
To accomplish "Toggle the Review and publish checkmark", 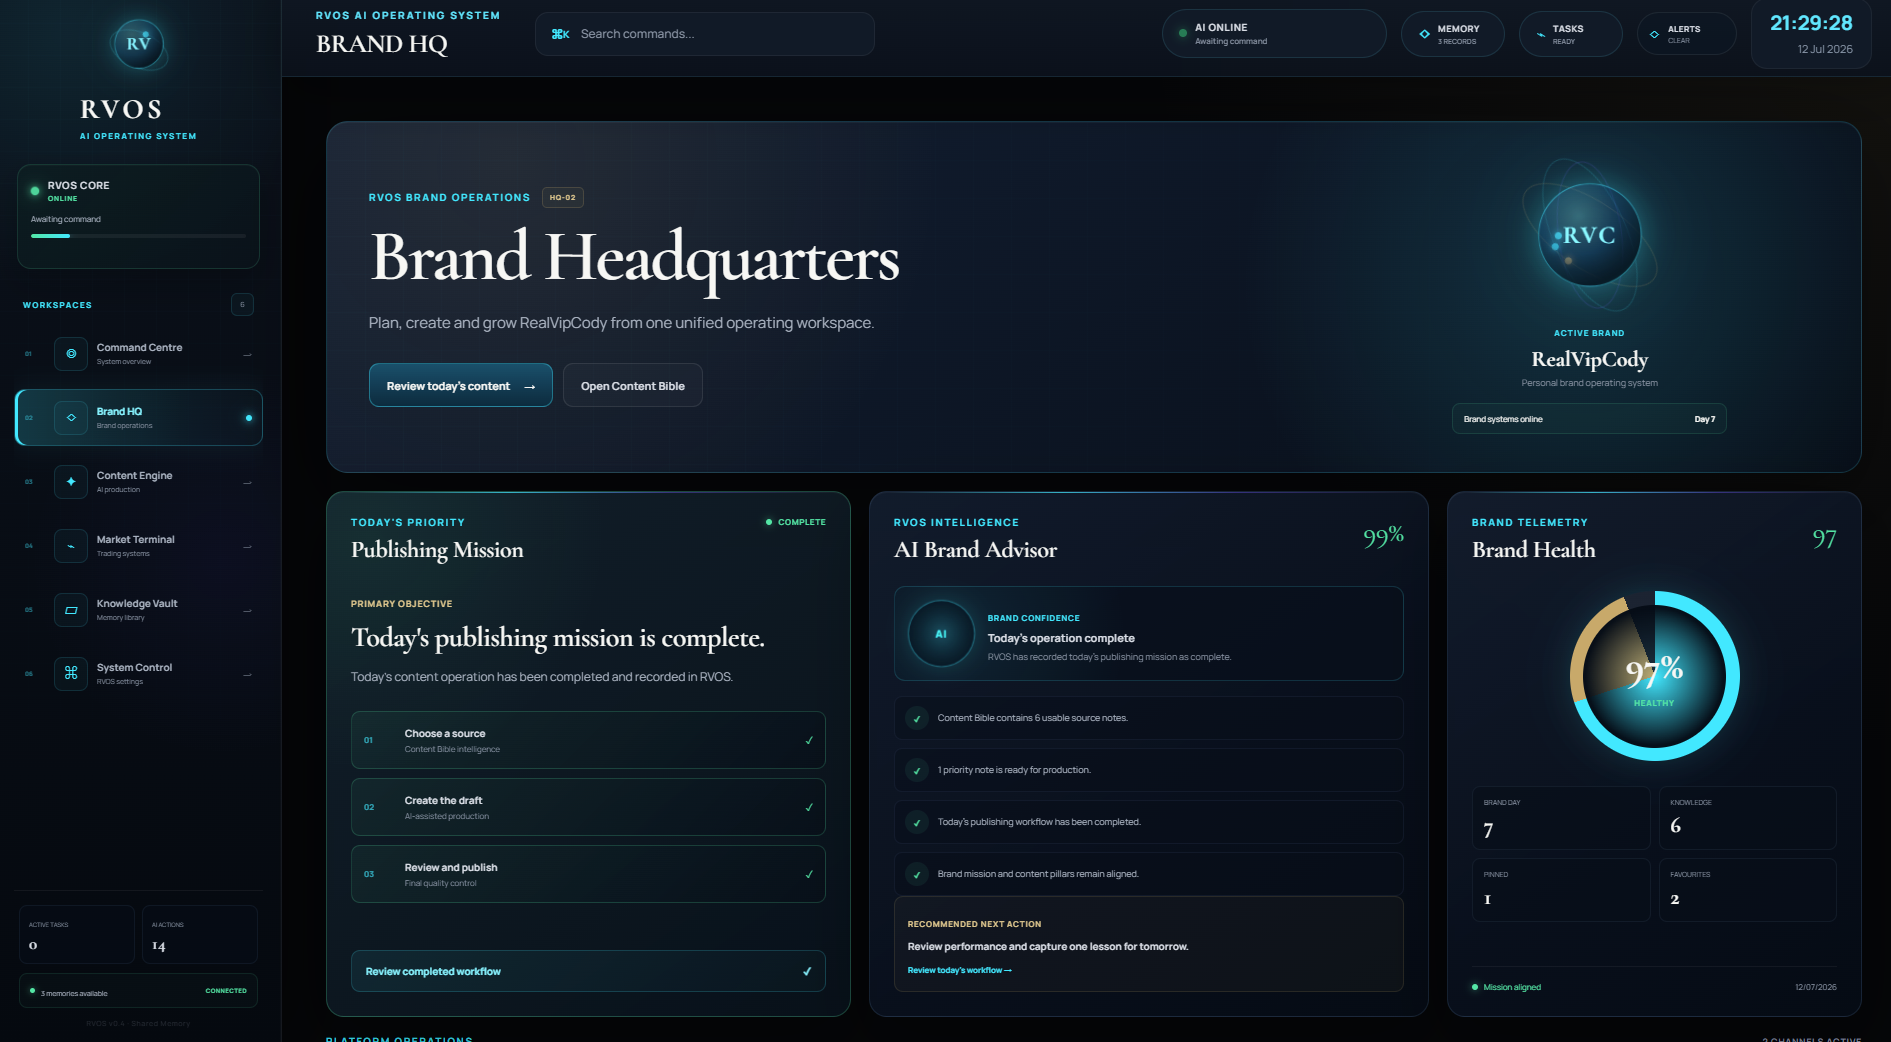I will (x=809, y=875).
